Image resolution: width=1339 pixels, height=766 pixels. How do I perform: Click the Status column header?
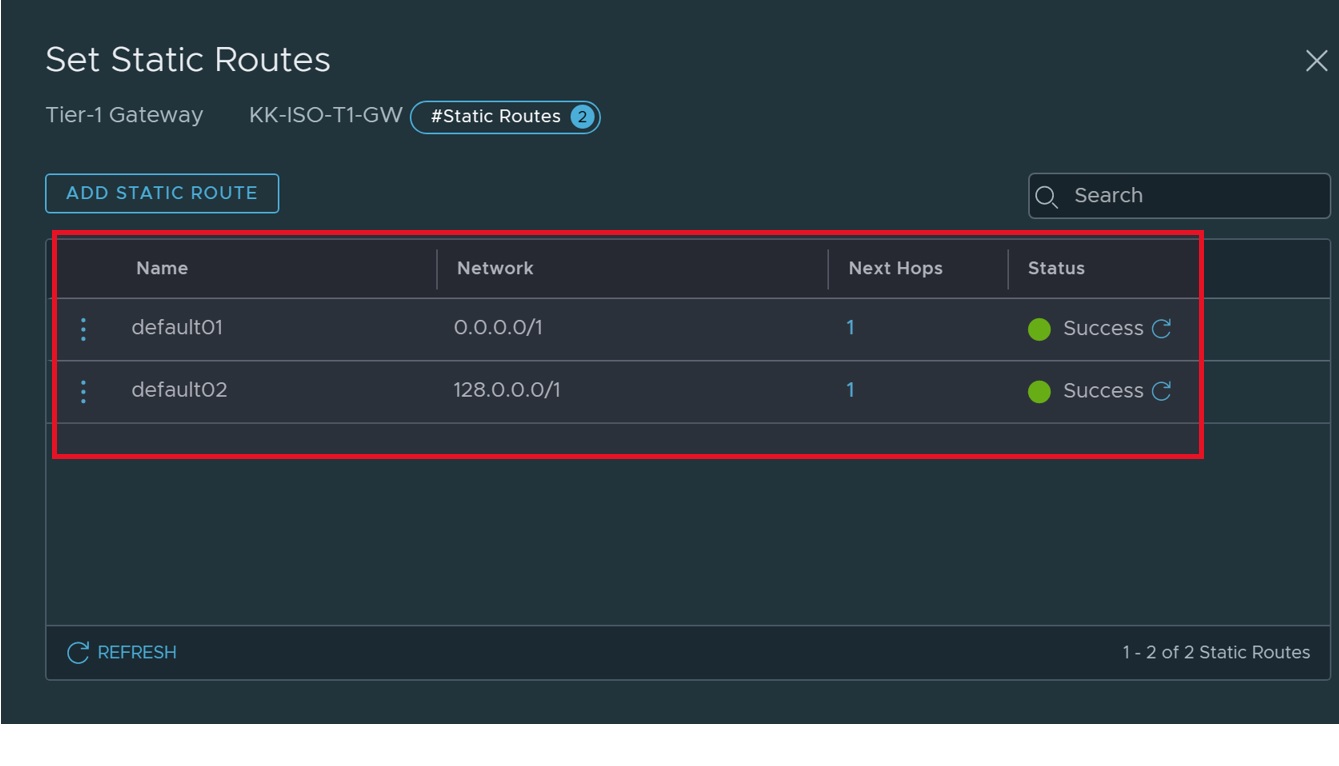[x=1056, y=268]
